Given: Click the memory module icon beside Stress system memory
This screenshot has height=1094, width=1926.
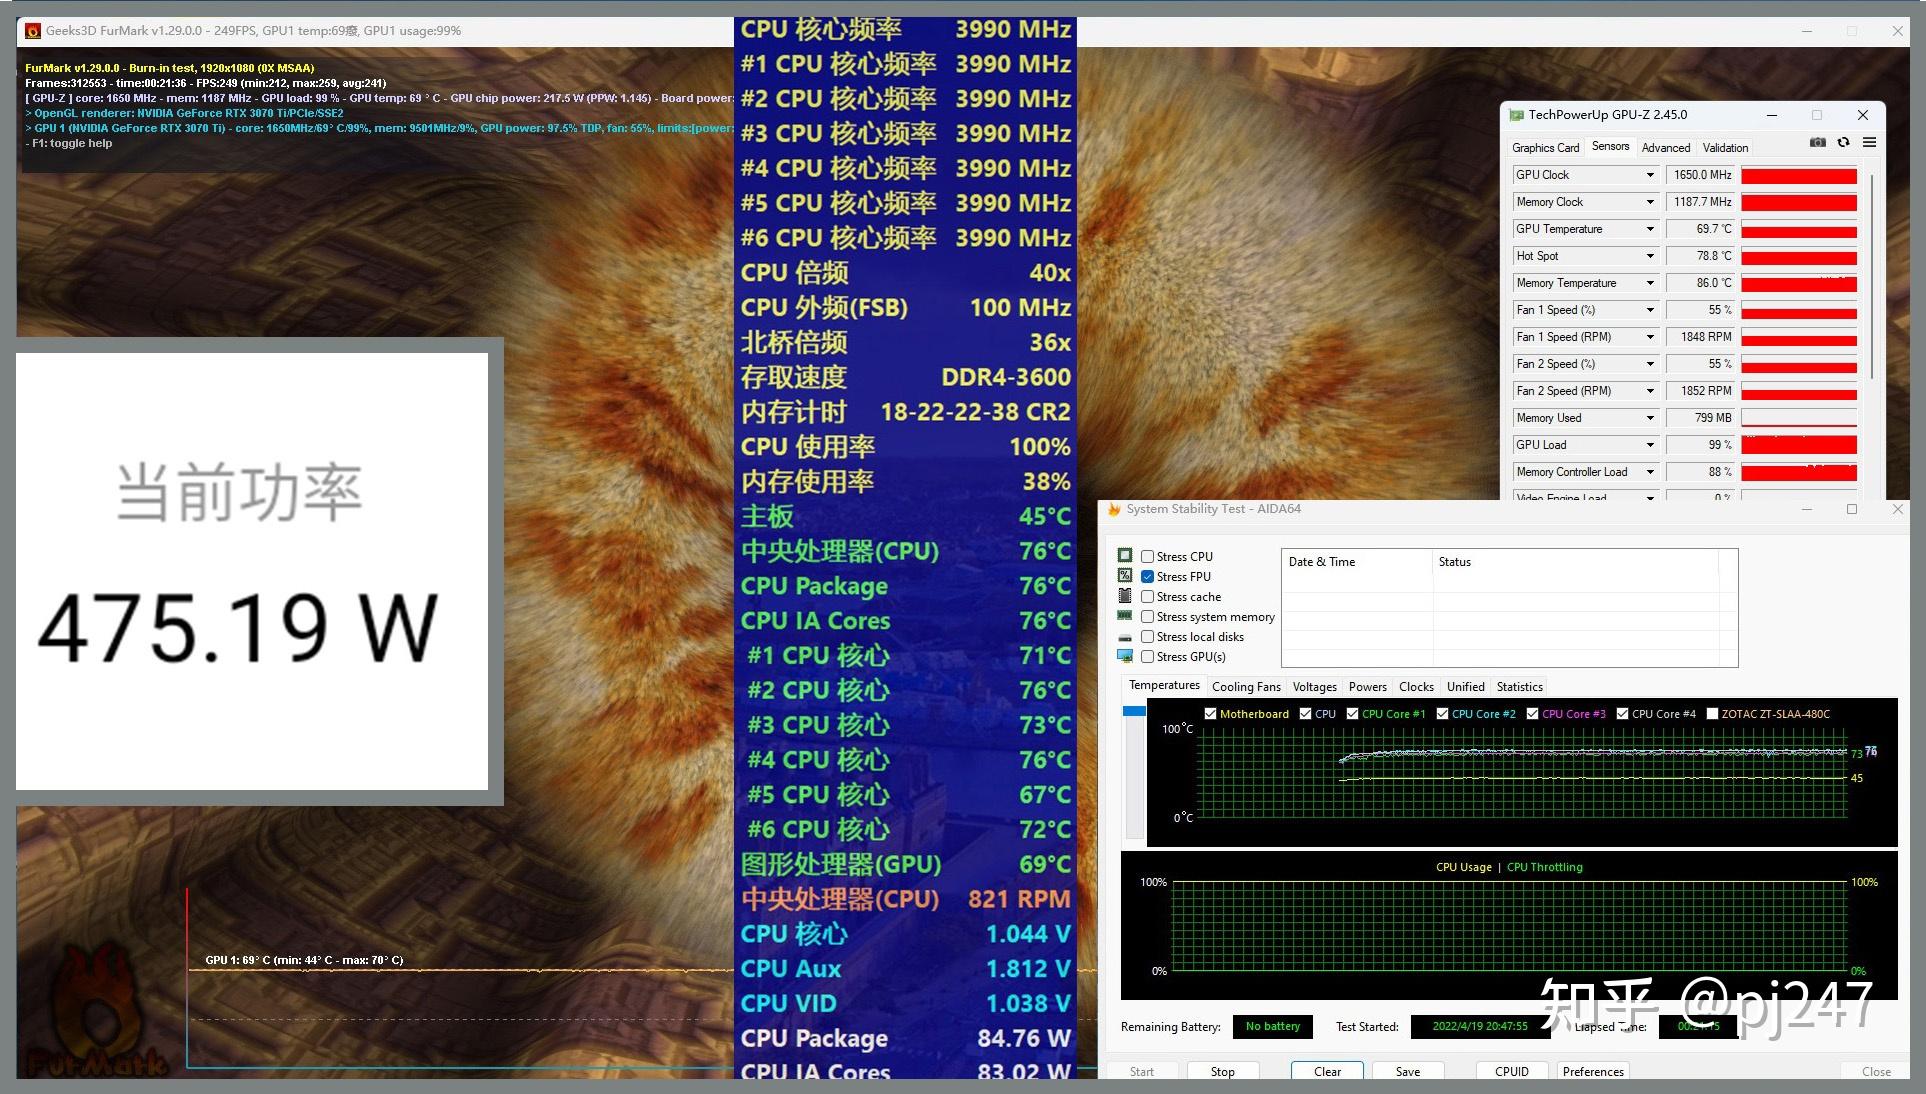Looking at the screenshot, I should click(1125, 617).
